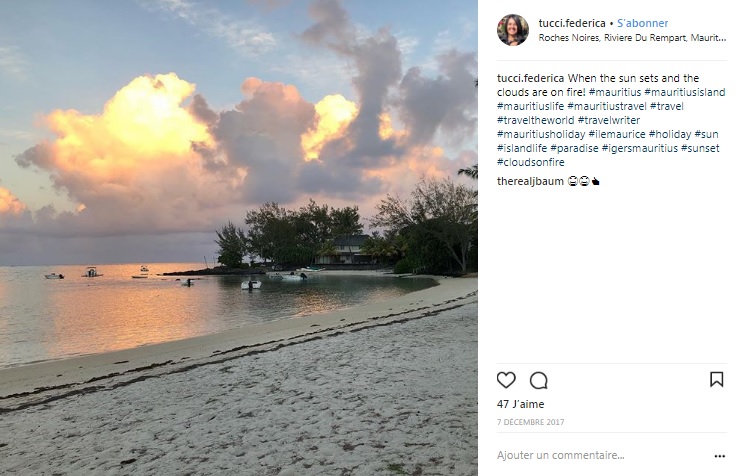Open the tucci.federica profile picture
Image resolution: width=744 pixels, height=476 pixels.
(513, 30)
